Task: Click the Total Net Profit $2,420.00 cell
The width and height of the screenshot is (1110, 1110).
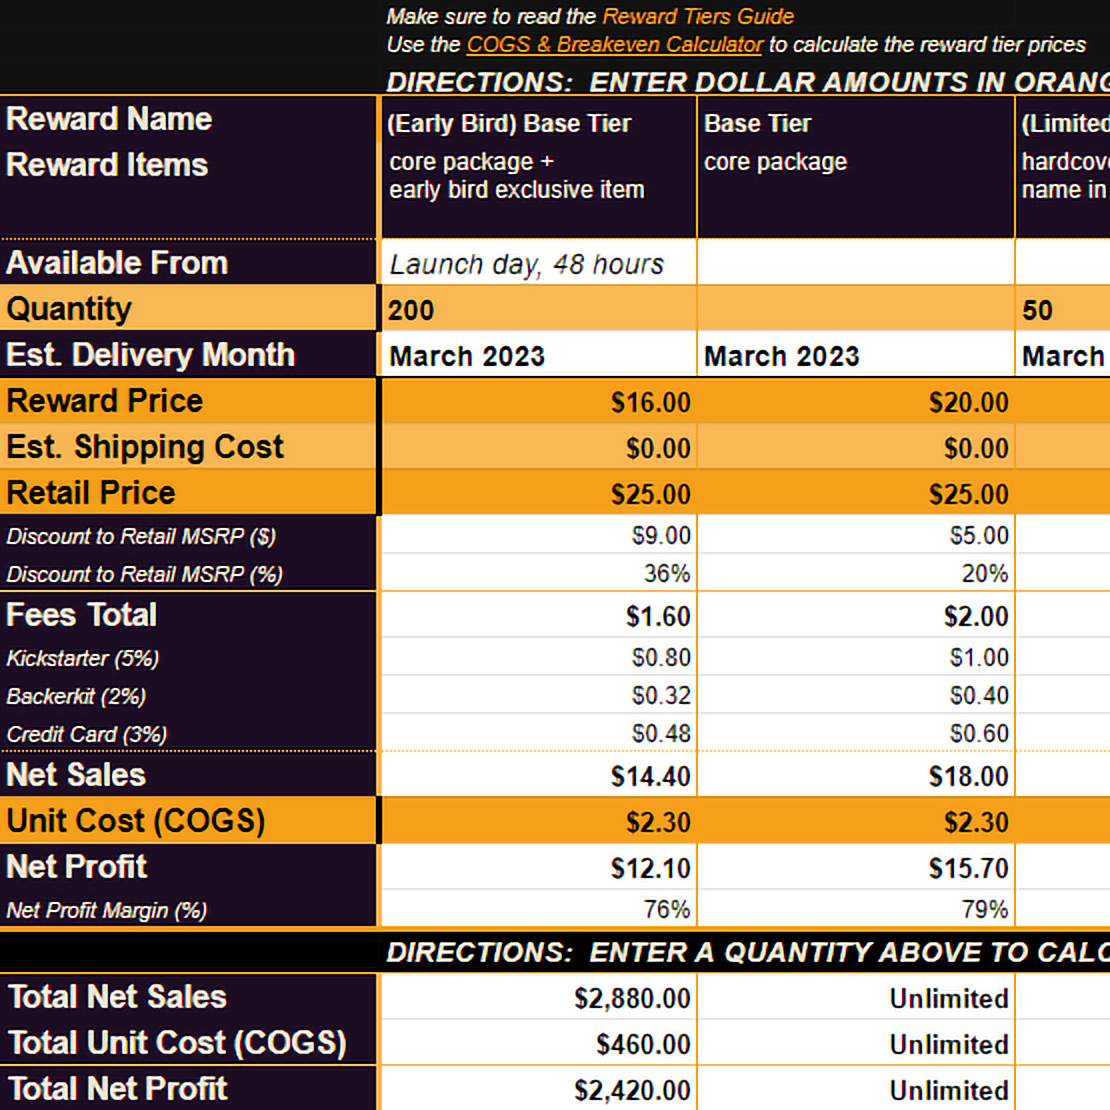Action: pos(538,1090)
